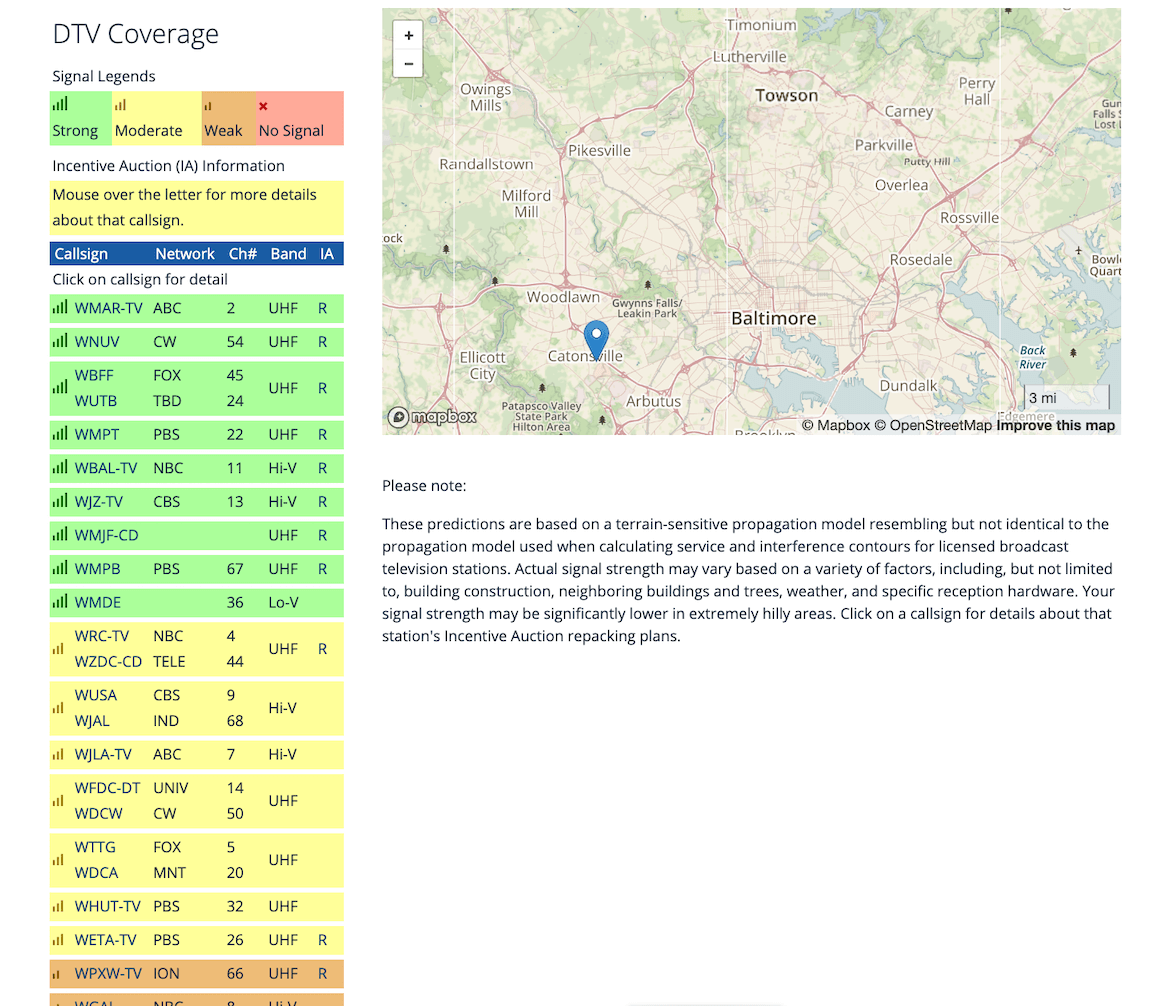
Task: Click the signal icon beside WHUT-TV
Action: [x=58, y=906]
